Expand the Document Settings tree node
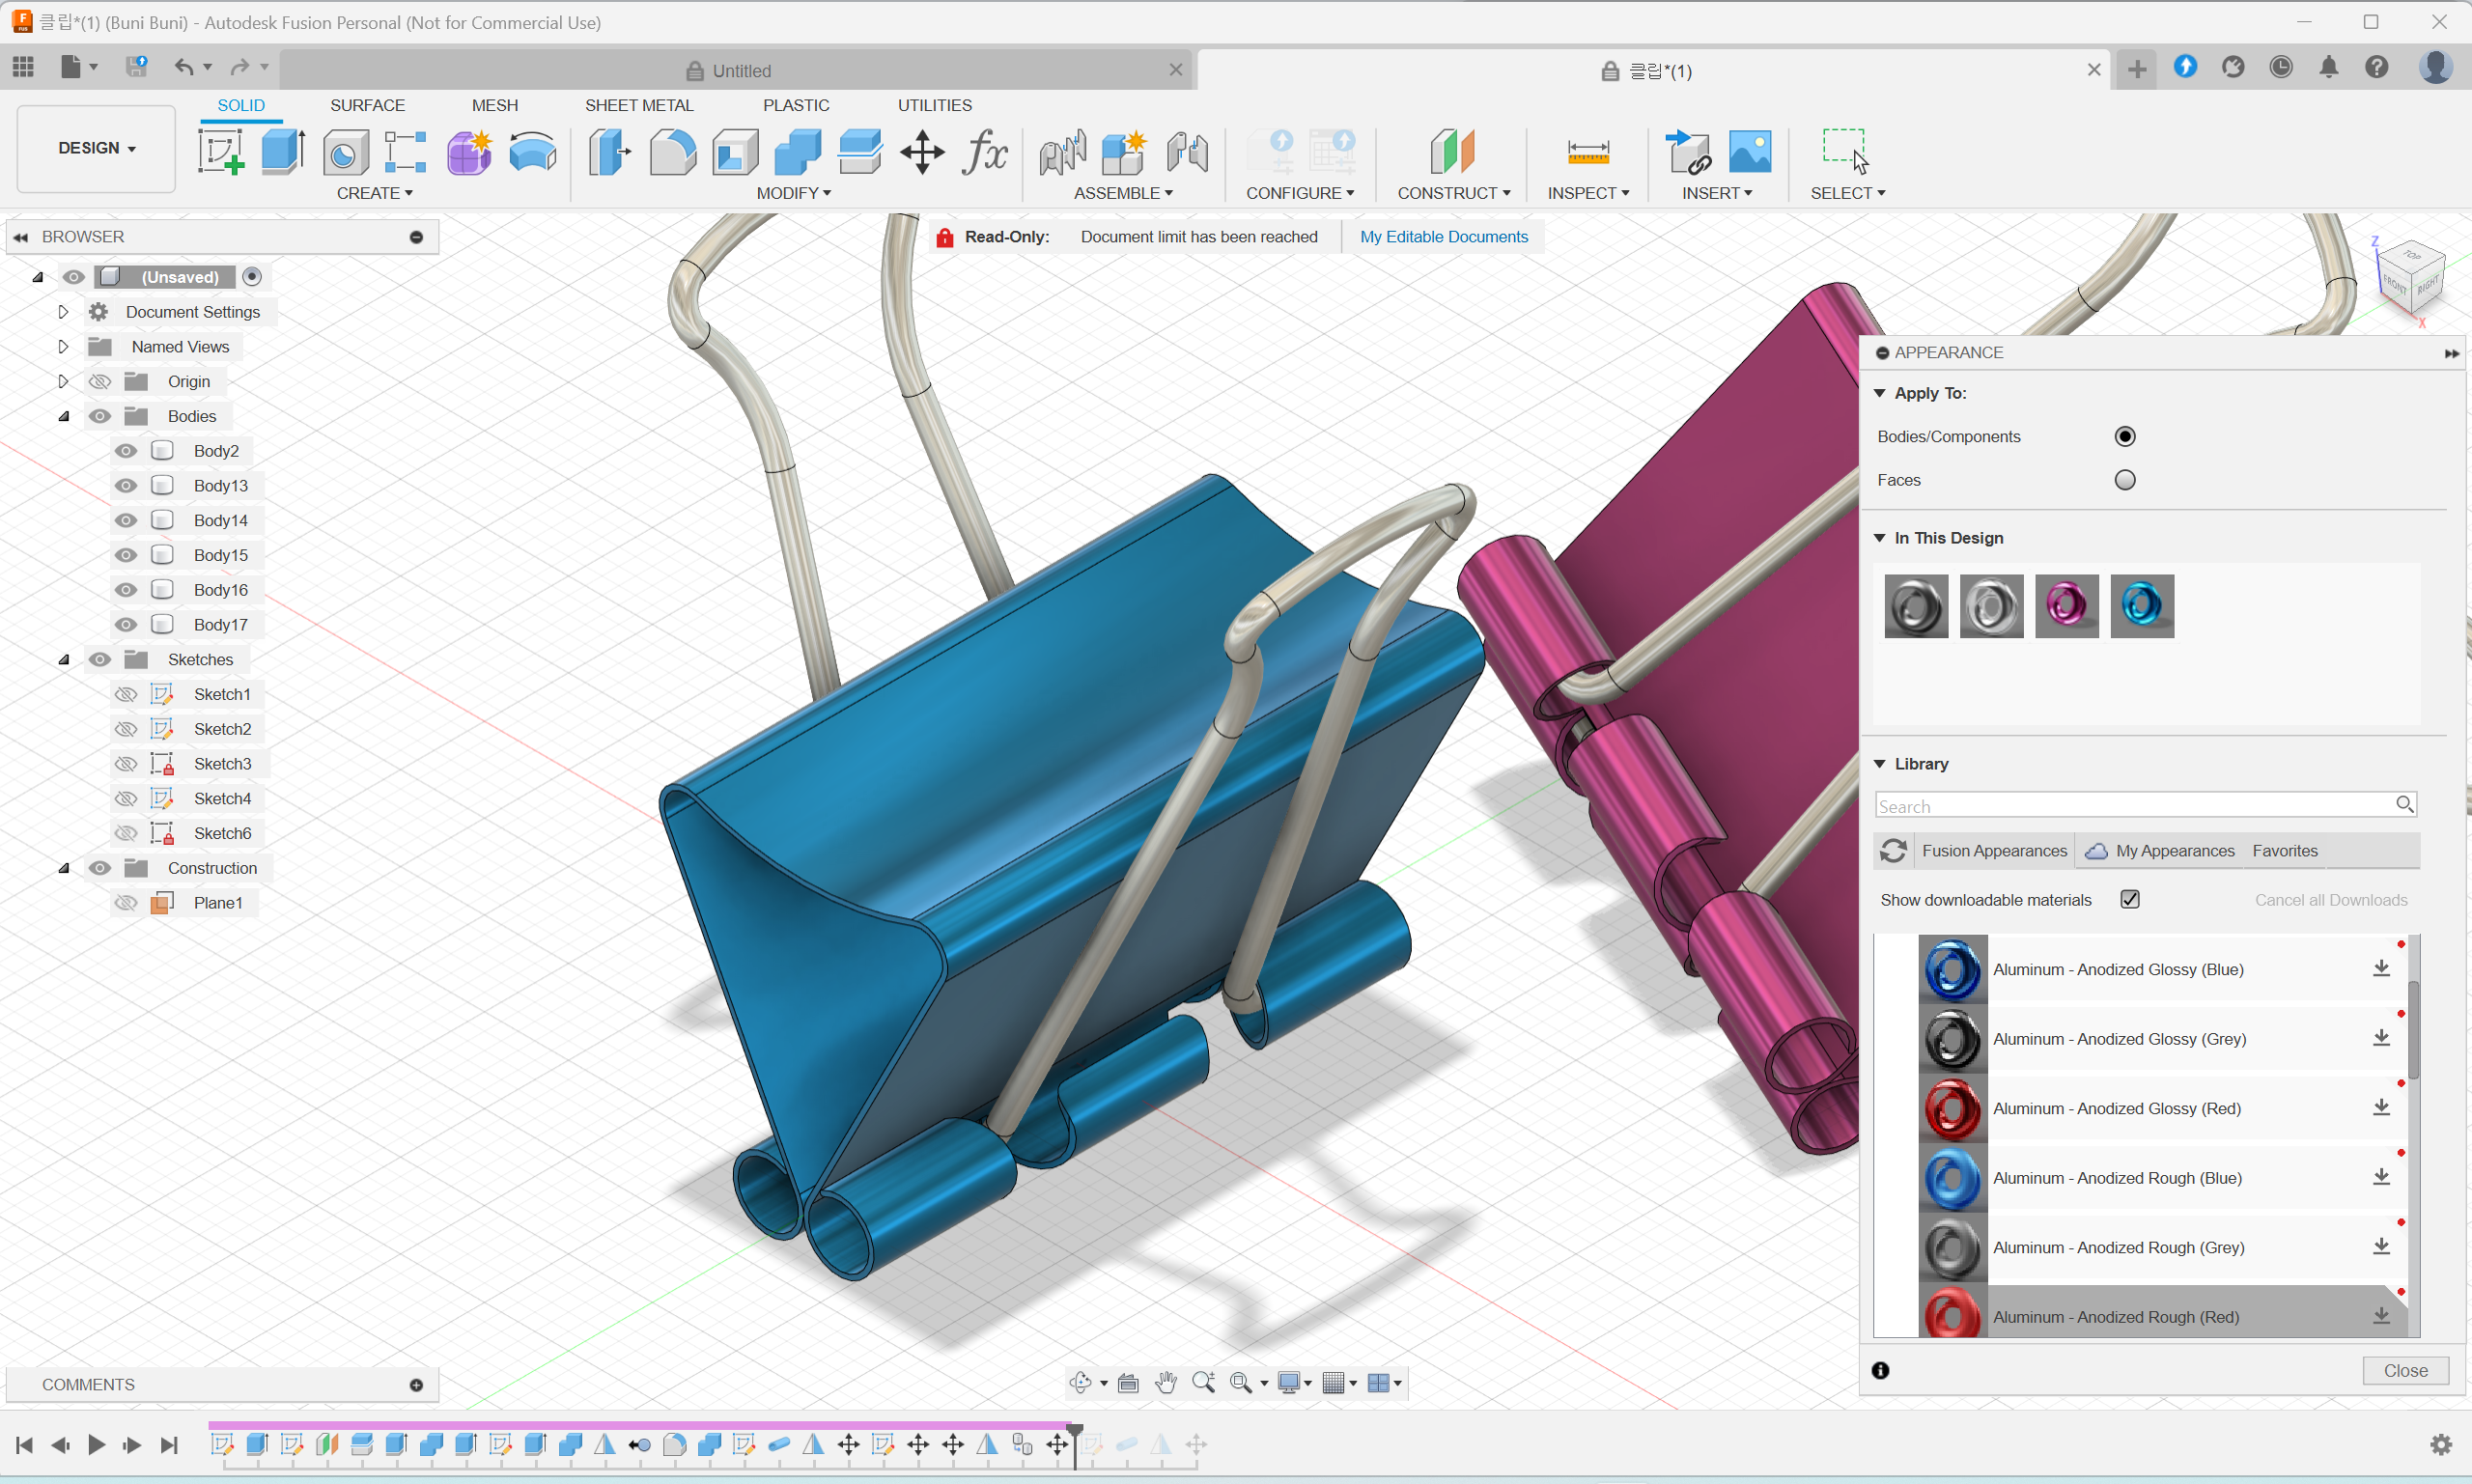The image size is (2472, 1484). pyautogui.click(x=63, y=312)
